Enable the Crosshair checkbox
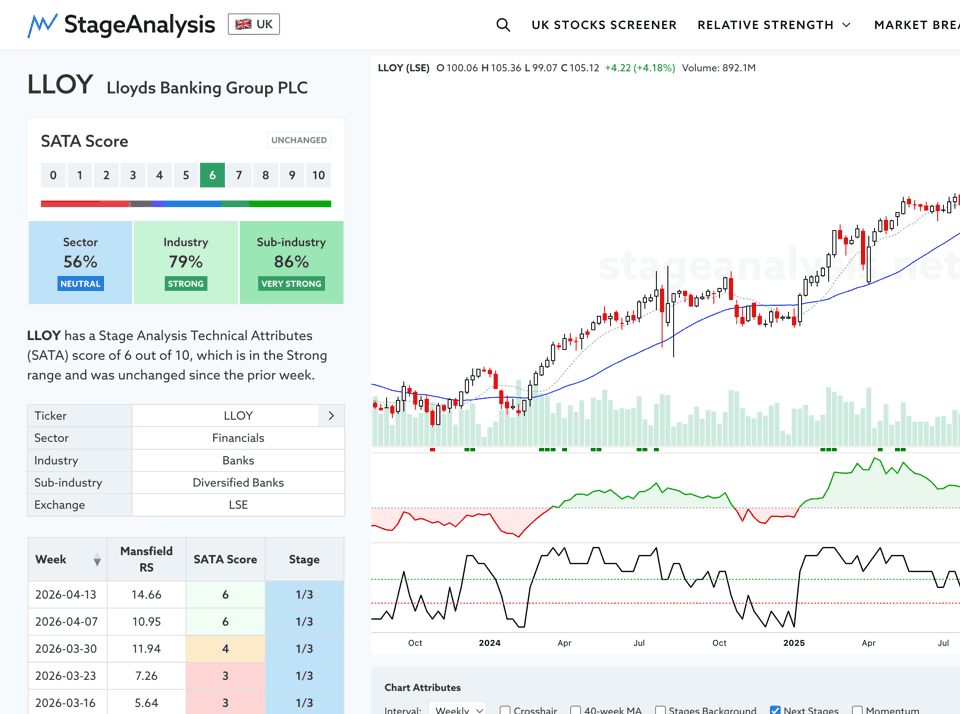 tap(505, 710)
